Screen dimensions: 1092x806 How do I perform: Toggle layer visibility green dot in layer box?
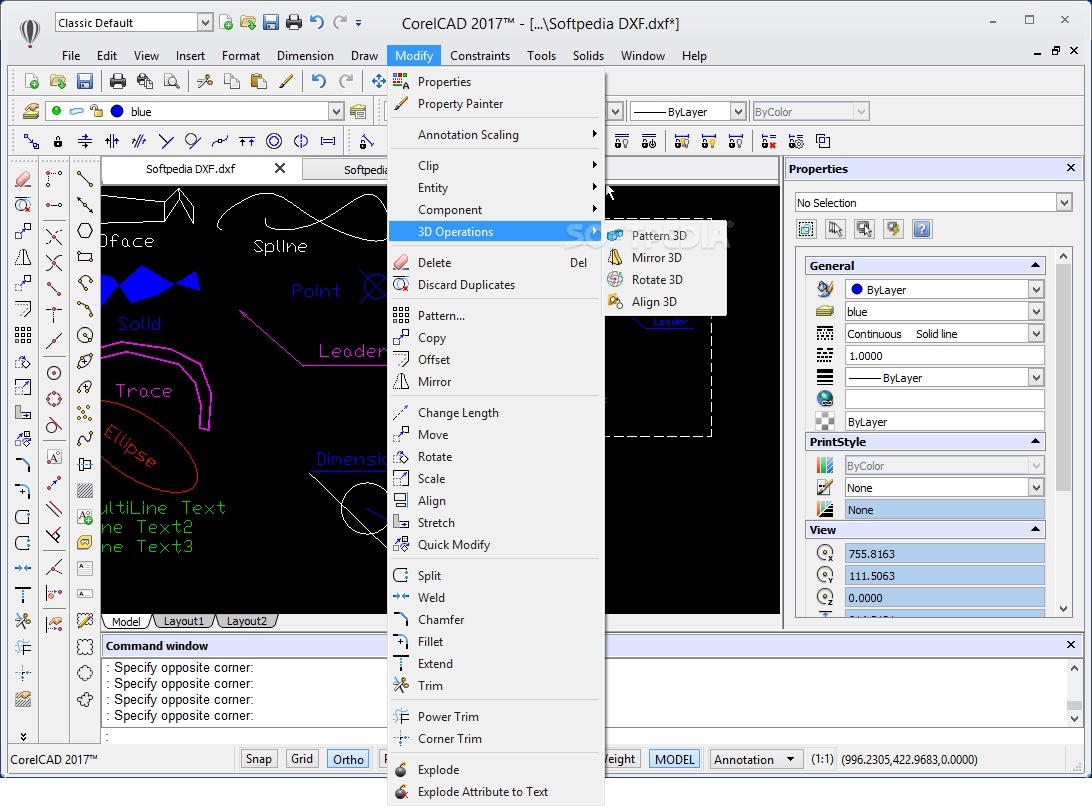[56, 111]
